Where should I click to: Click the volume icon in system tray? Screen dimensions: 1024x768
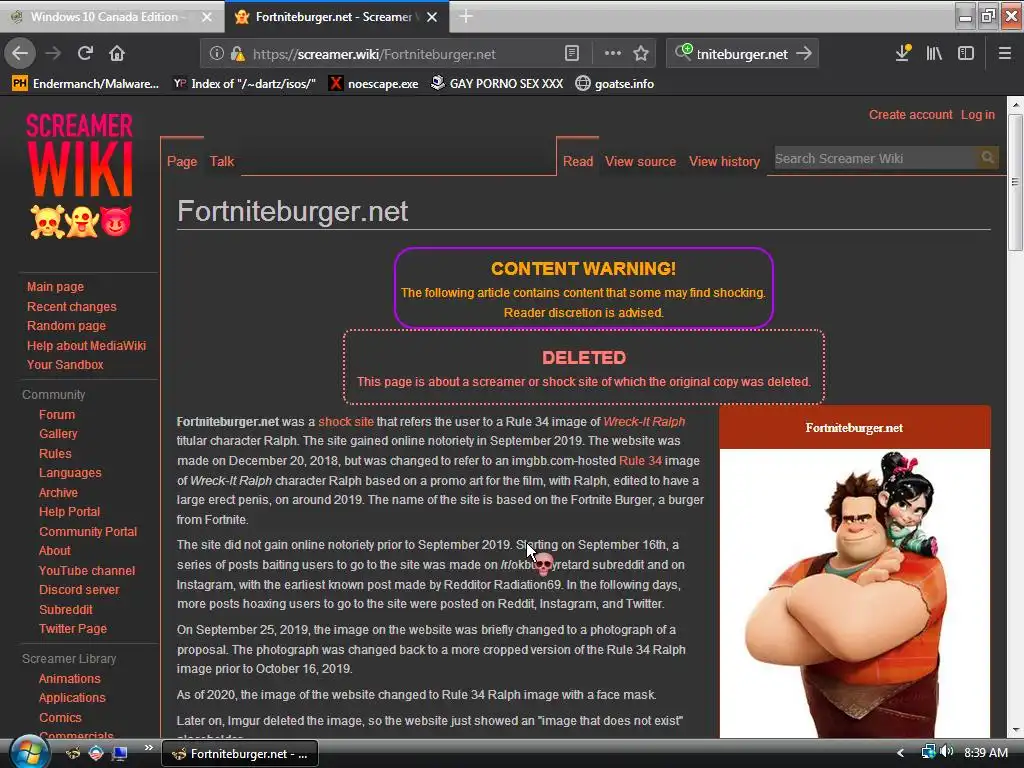[x=947, y=752]
